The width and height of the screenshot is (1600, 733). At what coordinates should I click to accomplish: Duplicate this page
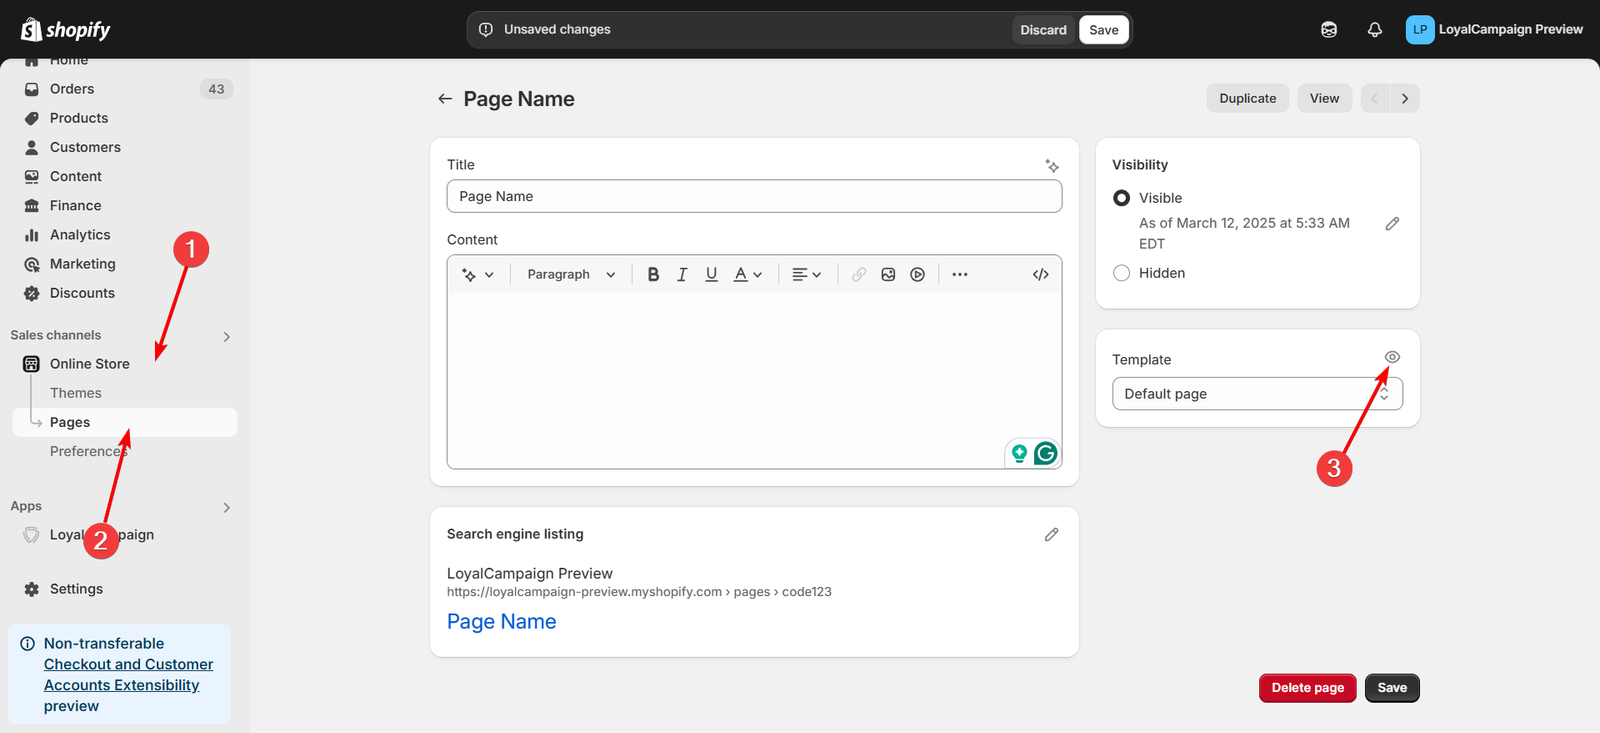coord(1248,98)
